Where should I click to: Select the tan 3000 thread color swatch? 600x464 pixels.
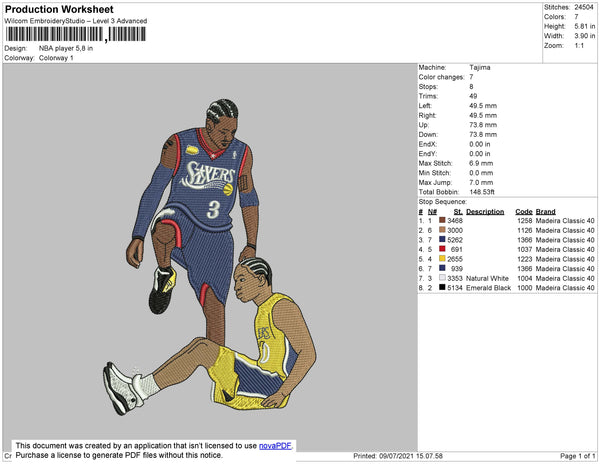pos(442,230)
